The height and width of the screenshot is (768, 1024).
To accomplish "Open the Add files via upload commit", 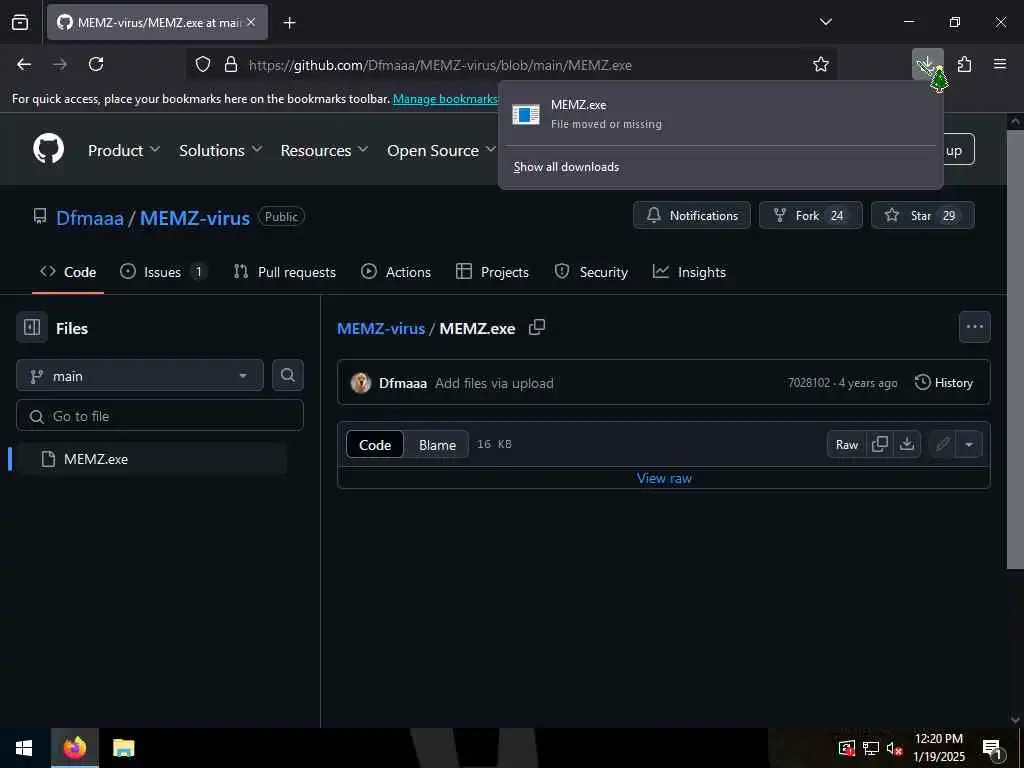I will 494,383.
